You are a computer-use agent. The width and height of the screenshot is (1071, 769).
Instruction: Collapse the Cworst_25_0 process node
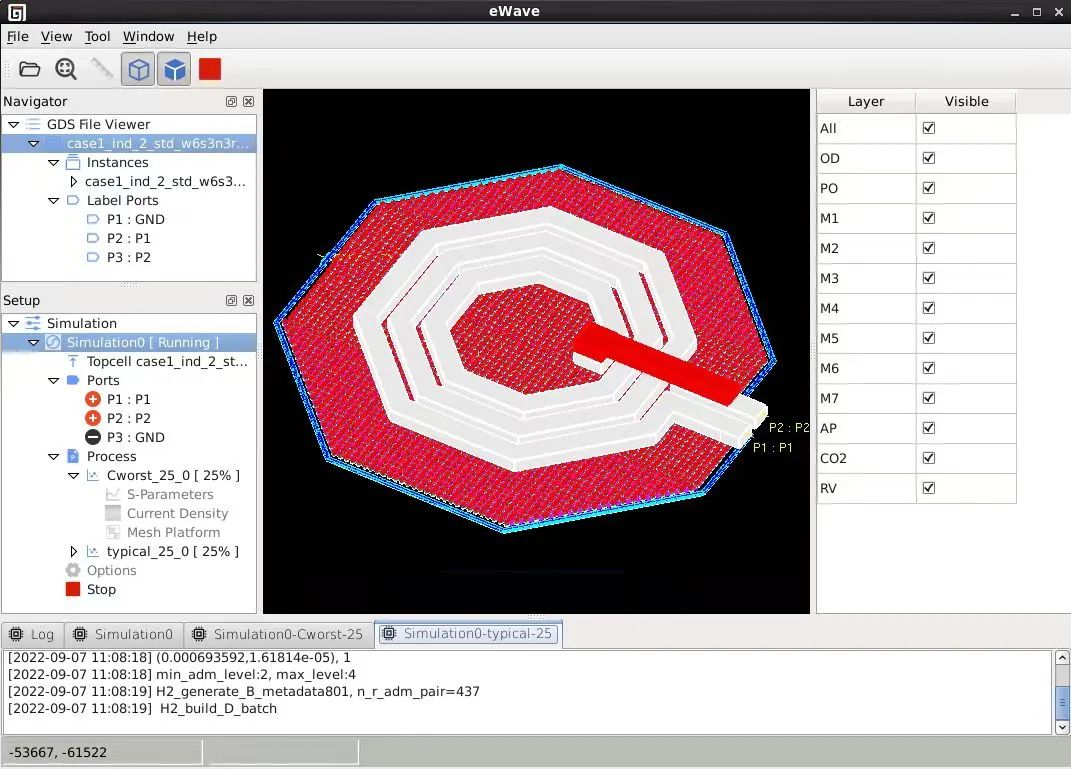pyautogui.click(x=73, y=475)
